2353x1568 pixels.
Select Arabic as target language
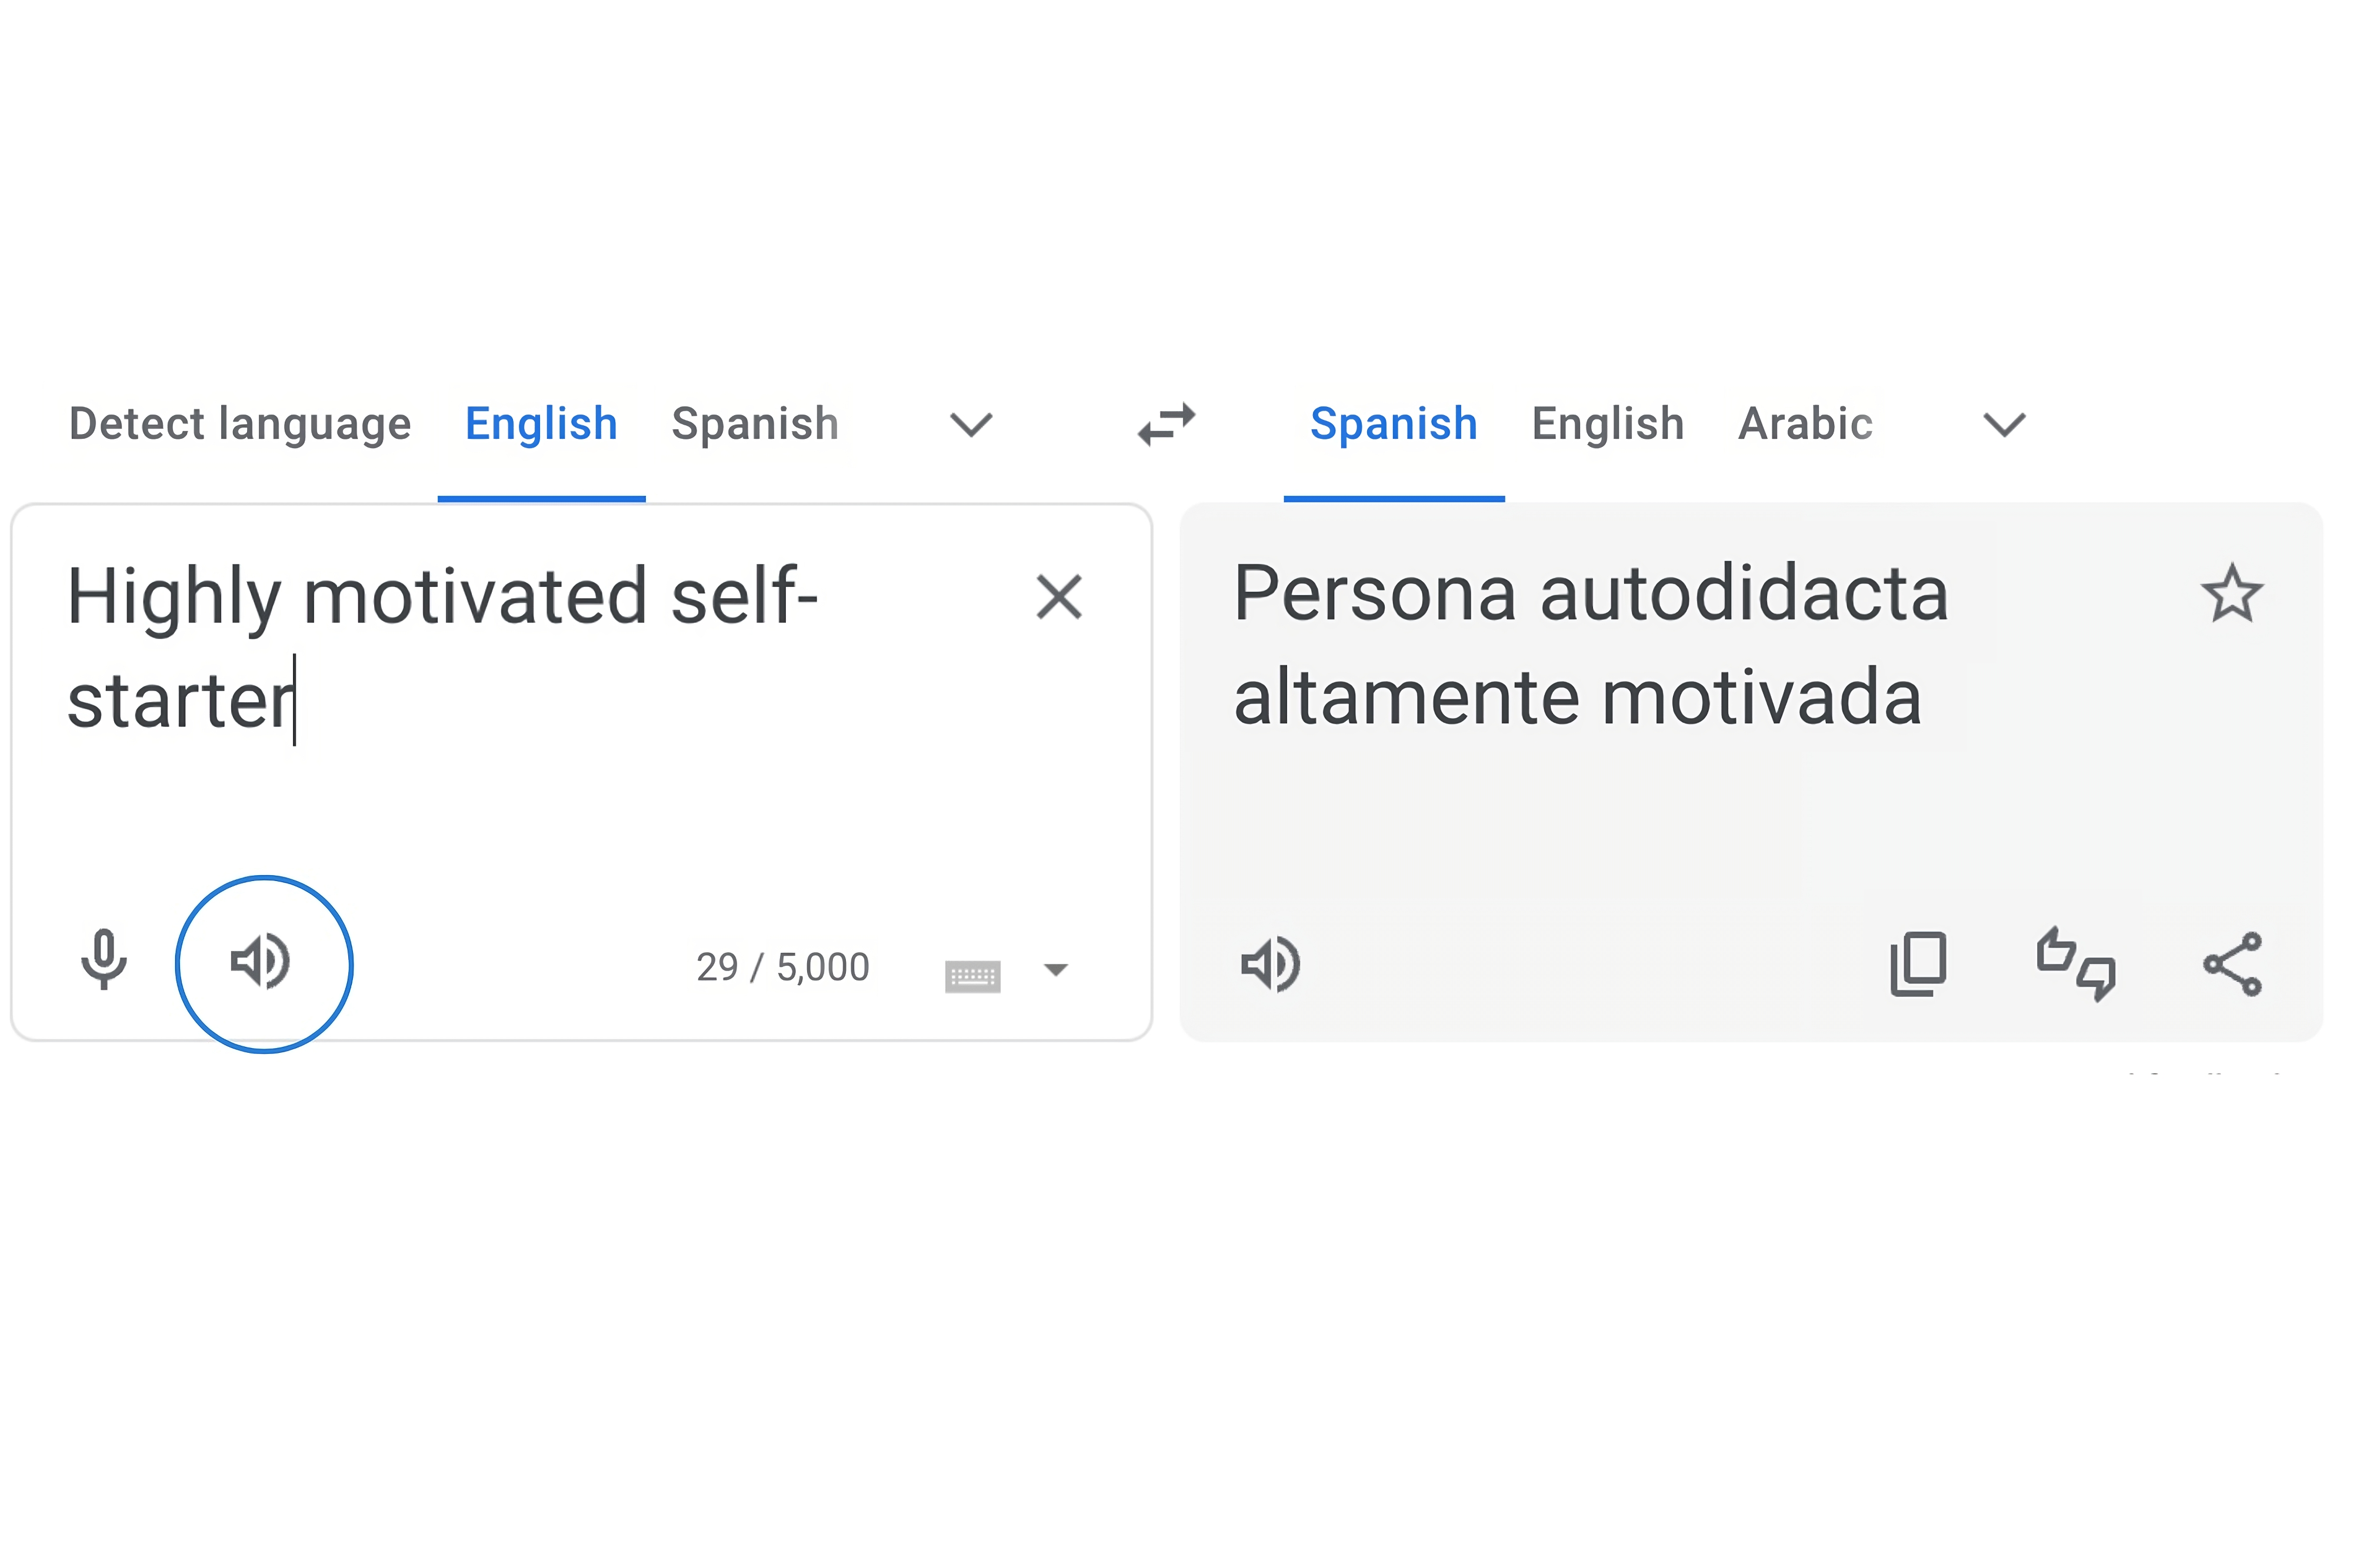tap(1805, 424)
